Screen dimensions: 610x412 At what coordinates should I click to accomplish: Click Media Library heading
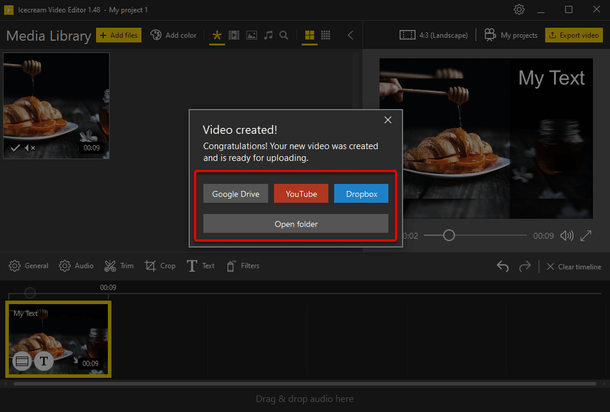[49, 36]
